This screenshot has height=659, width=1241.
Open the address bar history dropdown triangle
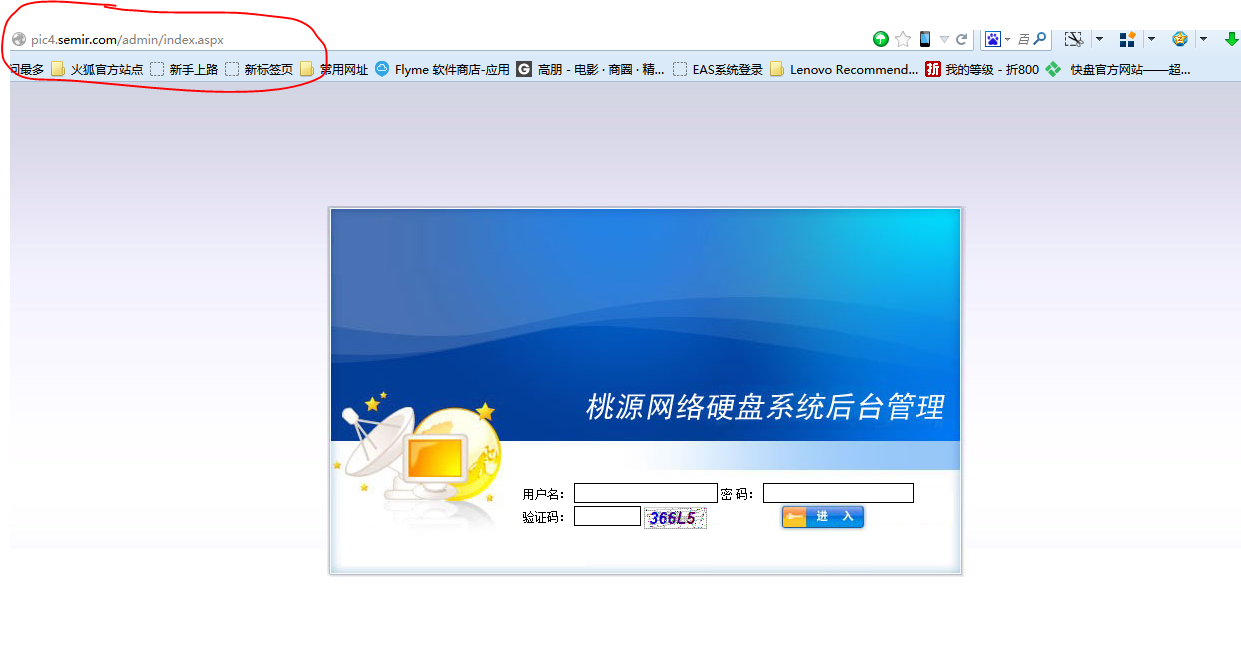[x=944, y=40]
